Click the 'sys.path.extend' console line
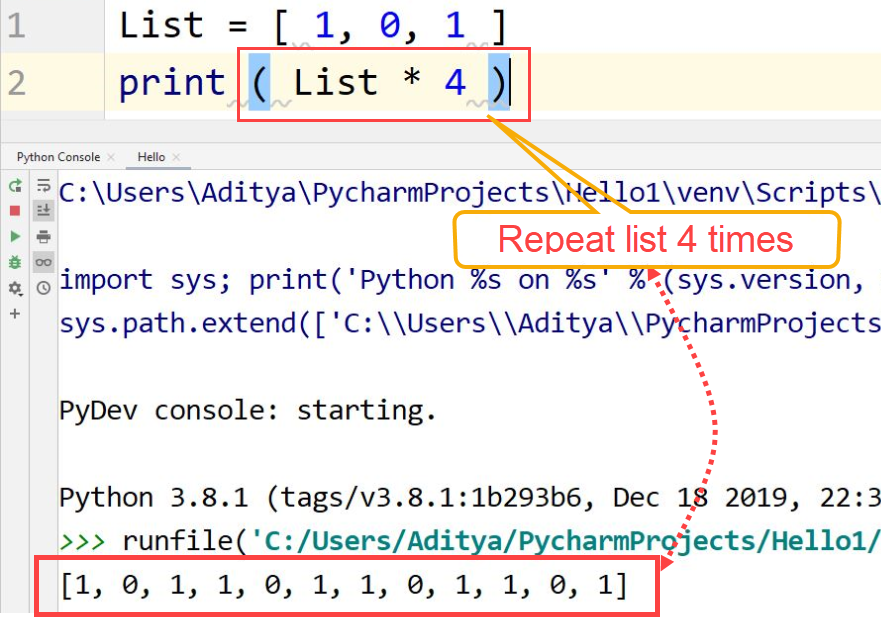 (x=469, y=323)
